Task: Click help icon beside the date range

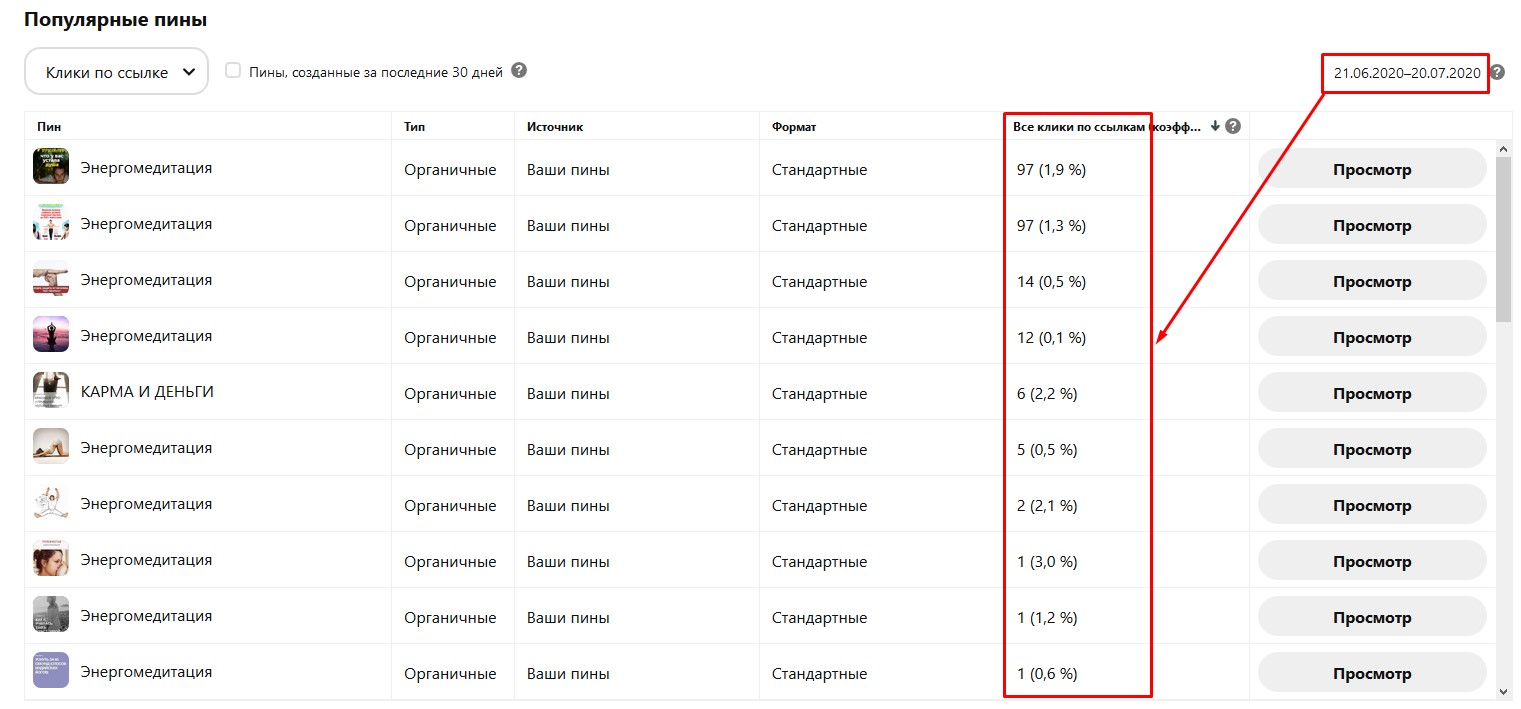Action: tap(1496, 72)
